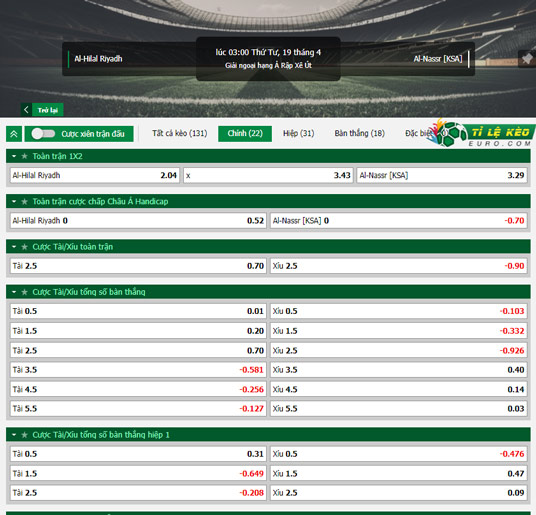Image resolution: width=536 pixels, height=515 pixels.
Task: Click the collapse-all double chevron icon
Action: pyautogui.click(x=14, y=134)
